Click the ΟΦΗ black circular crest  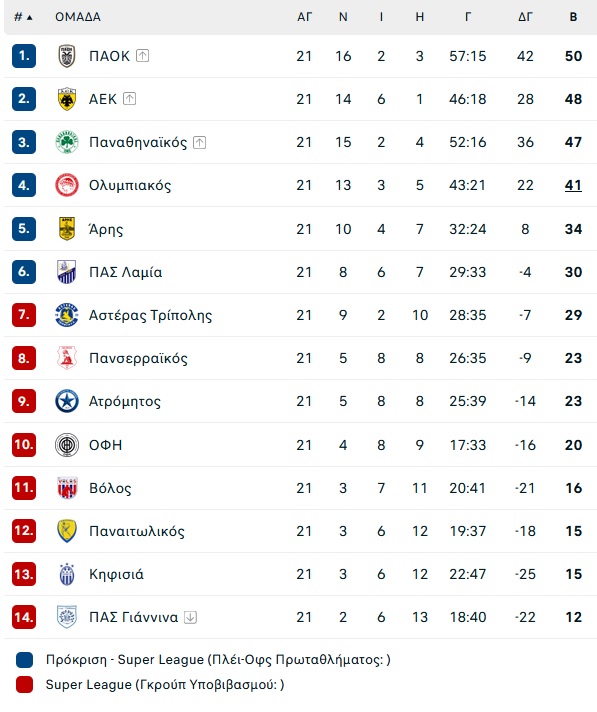point(67,445)
